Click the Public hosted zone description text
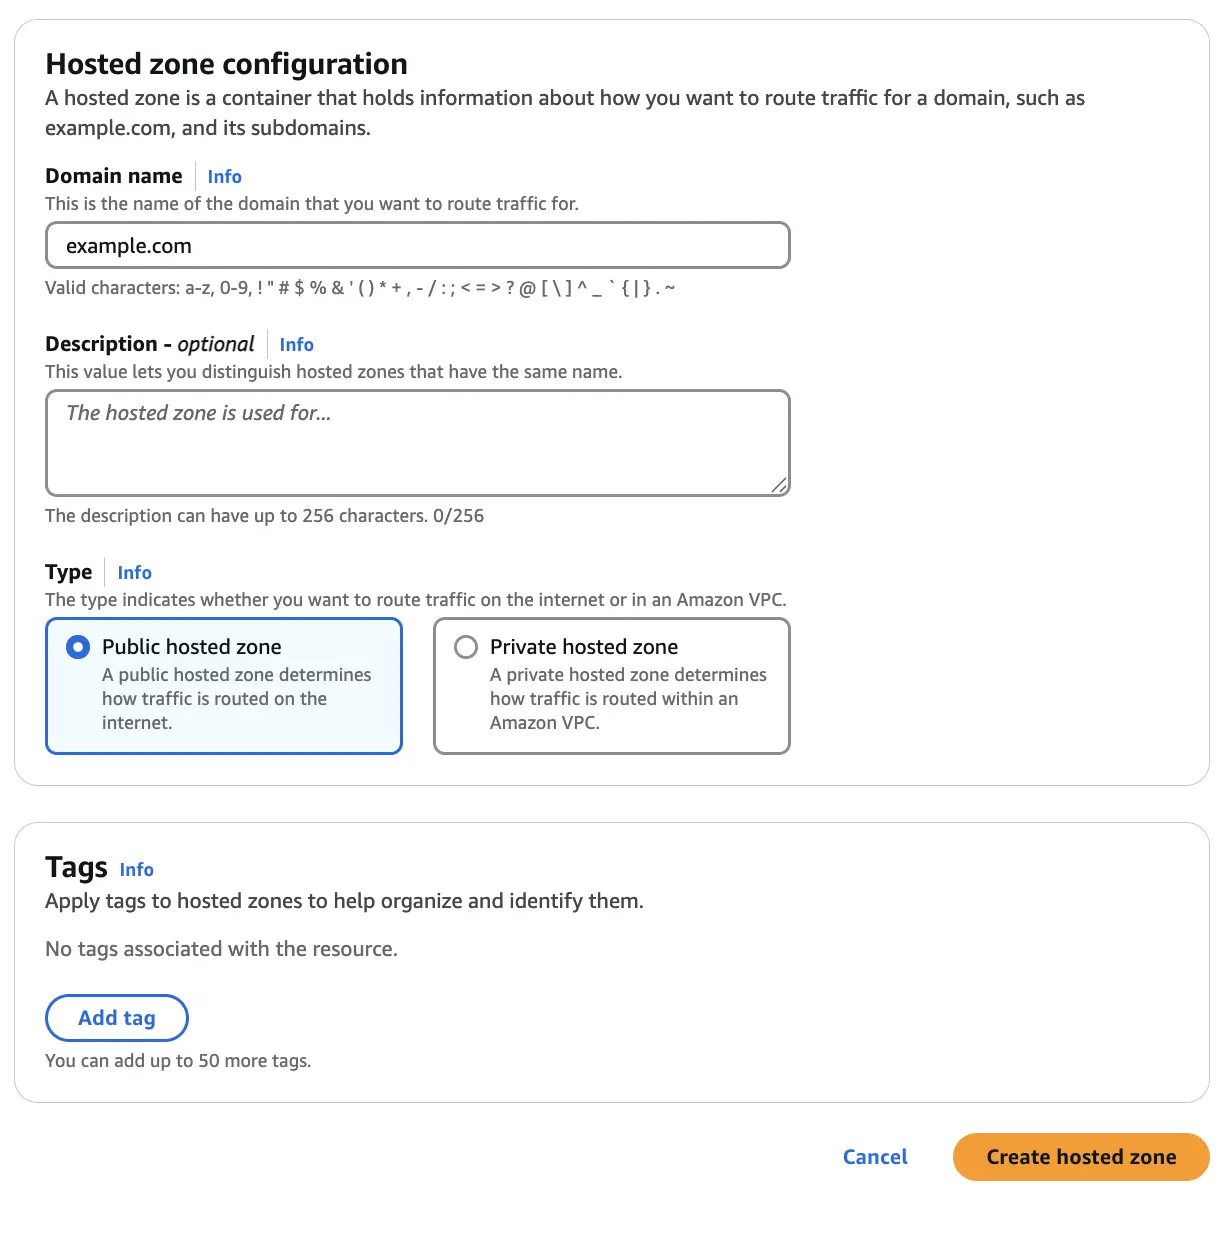The image size is (1224, 1248). pos(236,699)
